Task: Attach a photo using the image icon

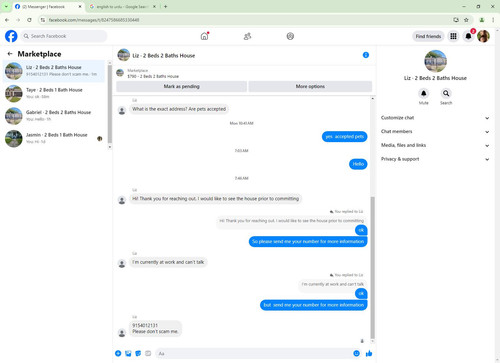Action: [x=128, y=353]
